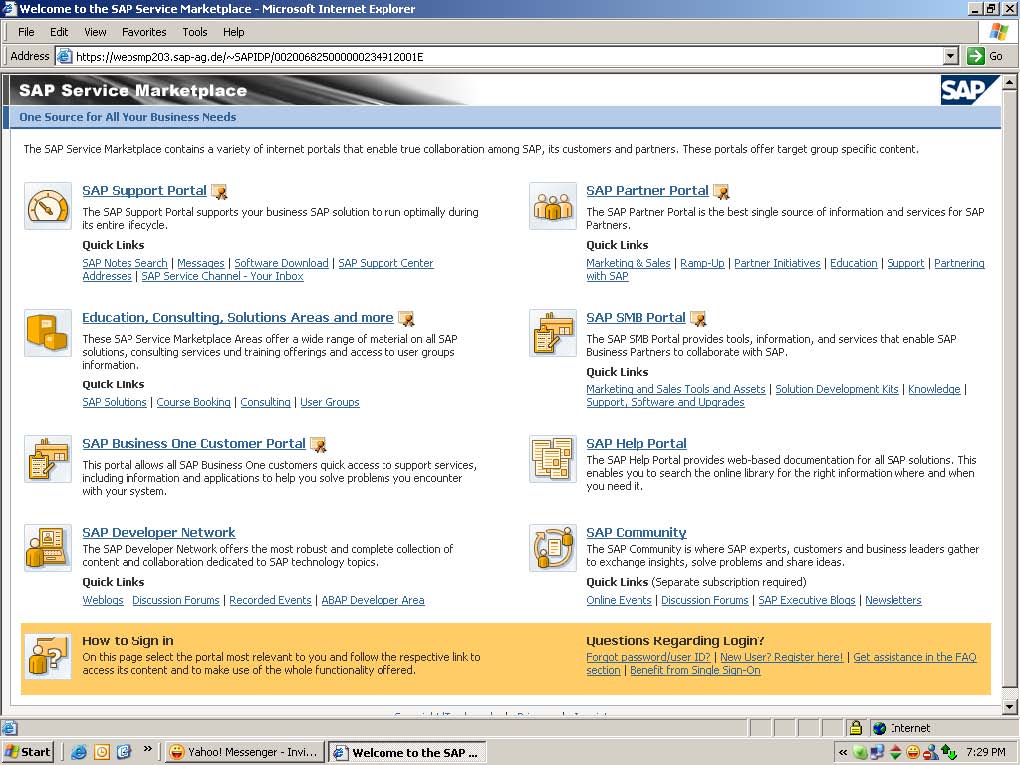The image size is (1020, 765).
Task: Click the SAP Help Portal documents icon
Action: point(553,459)
